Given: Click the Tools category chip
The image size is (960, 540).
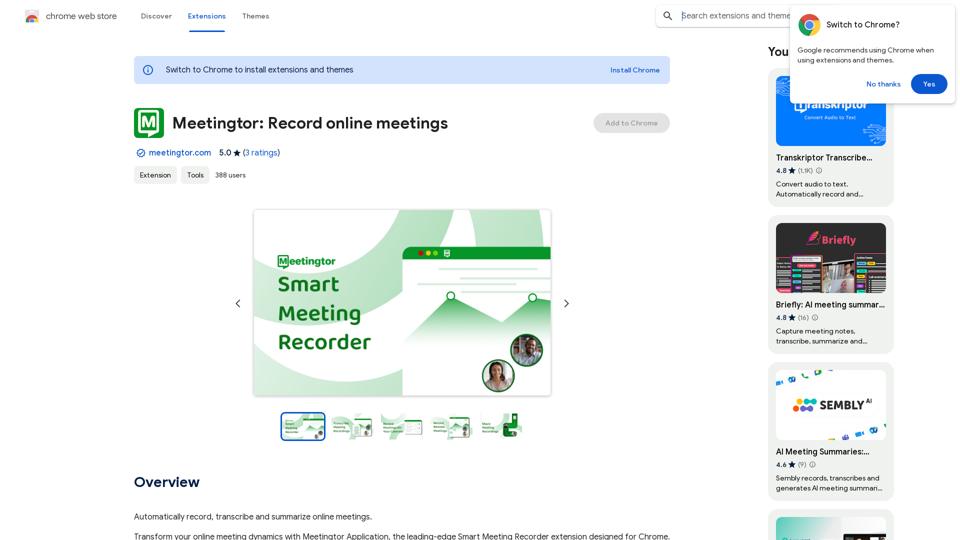Looking at the screenshot, I should click(195, 175).
